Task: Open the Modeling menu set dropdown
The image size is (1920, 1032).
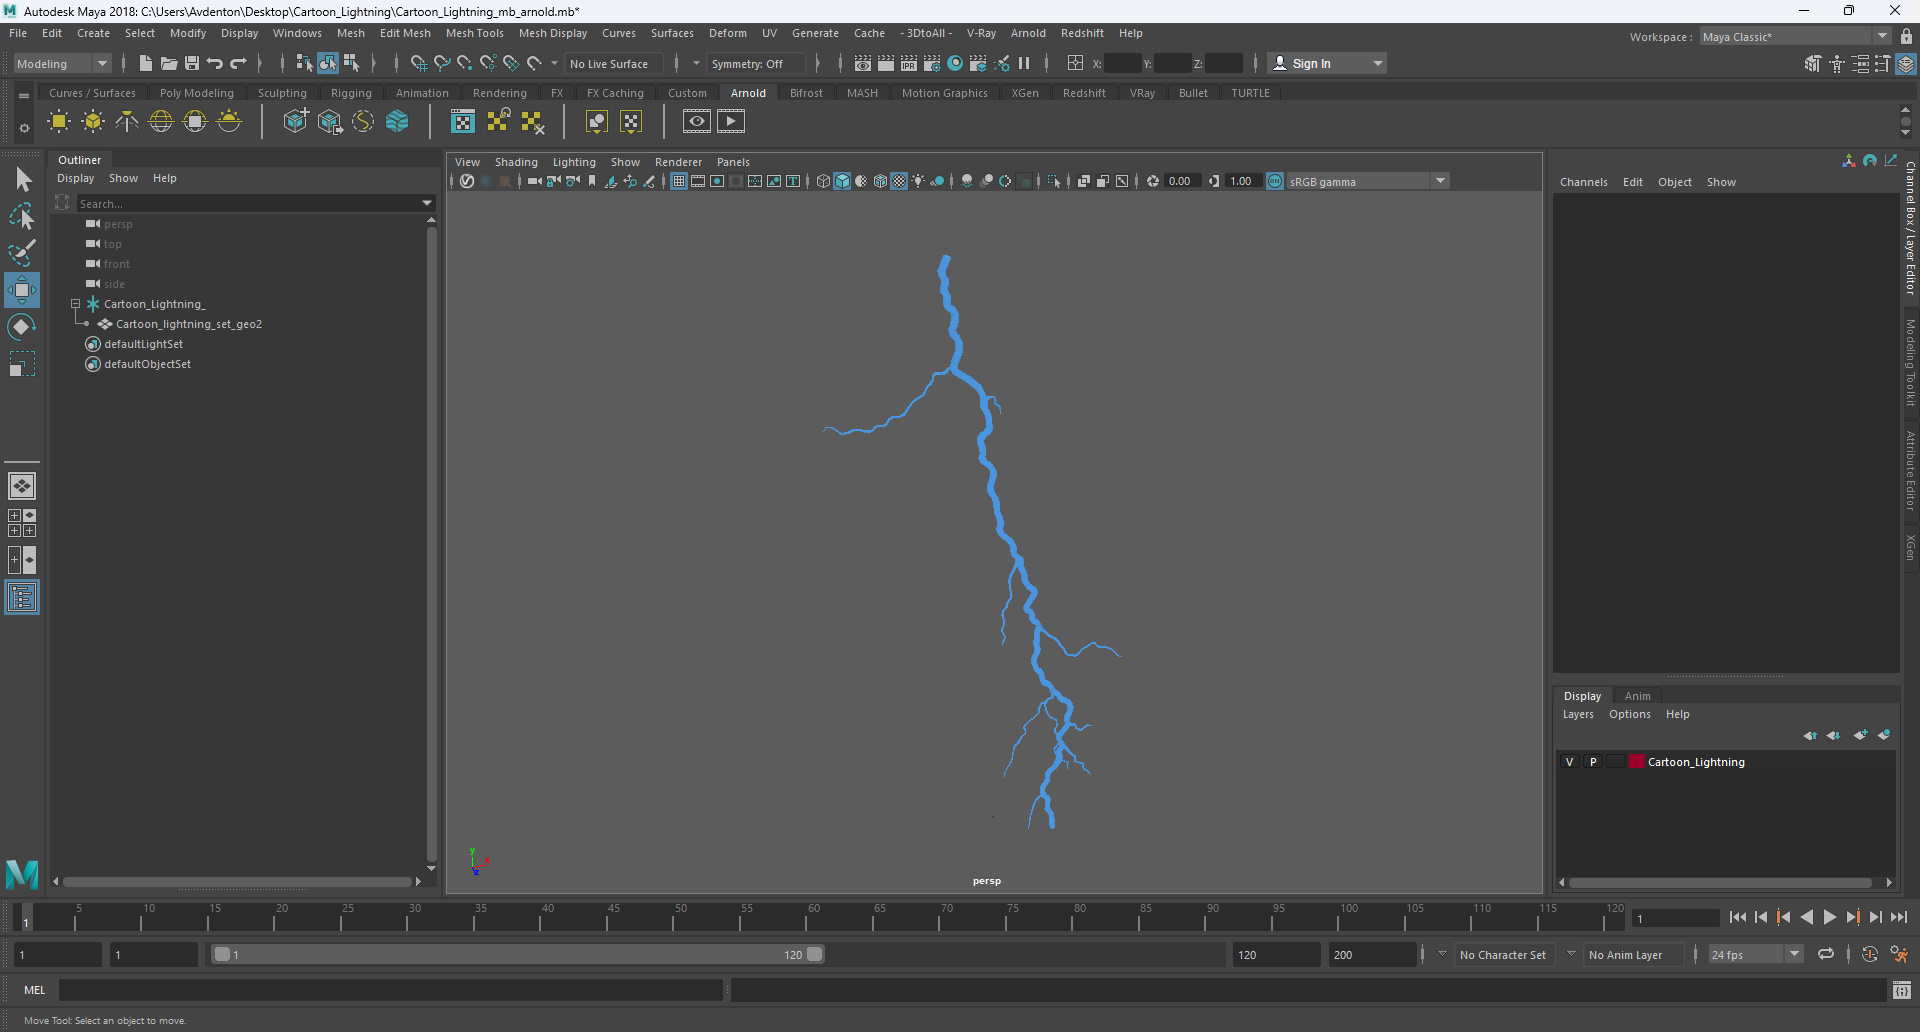Action: (62, 63)
